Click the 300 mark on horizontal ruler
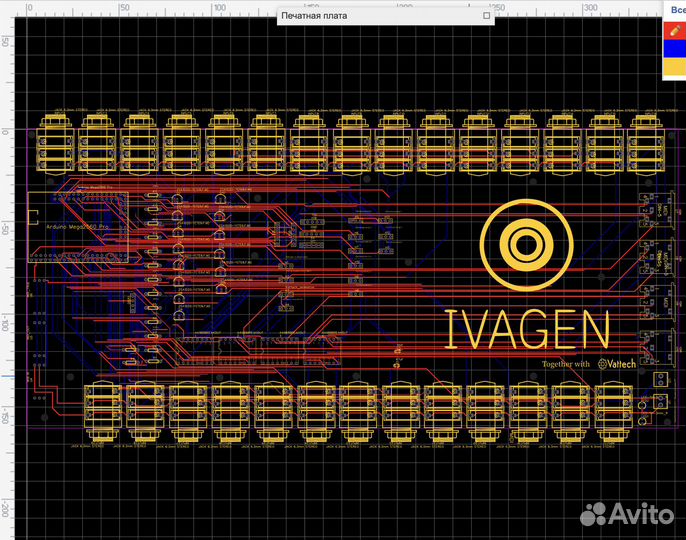 (x=590, y=8)
